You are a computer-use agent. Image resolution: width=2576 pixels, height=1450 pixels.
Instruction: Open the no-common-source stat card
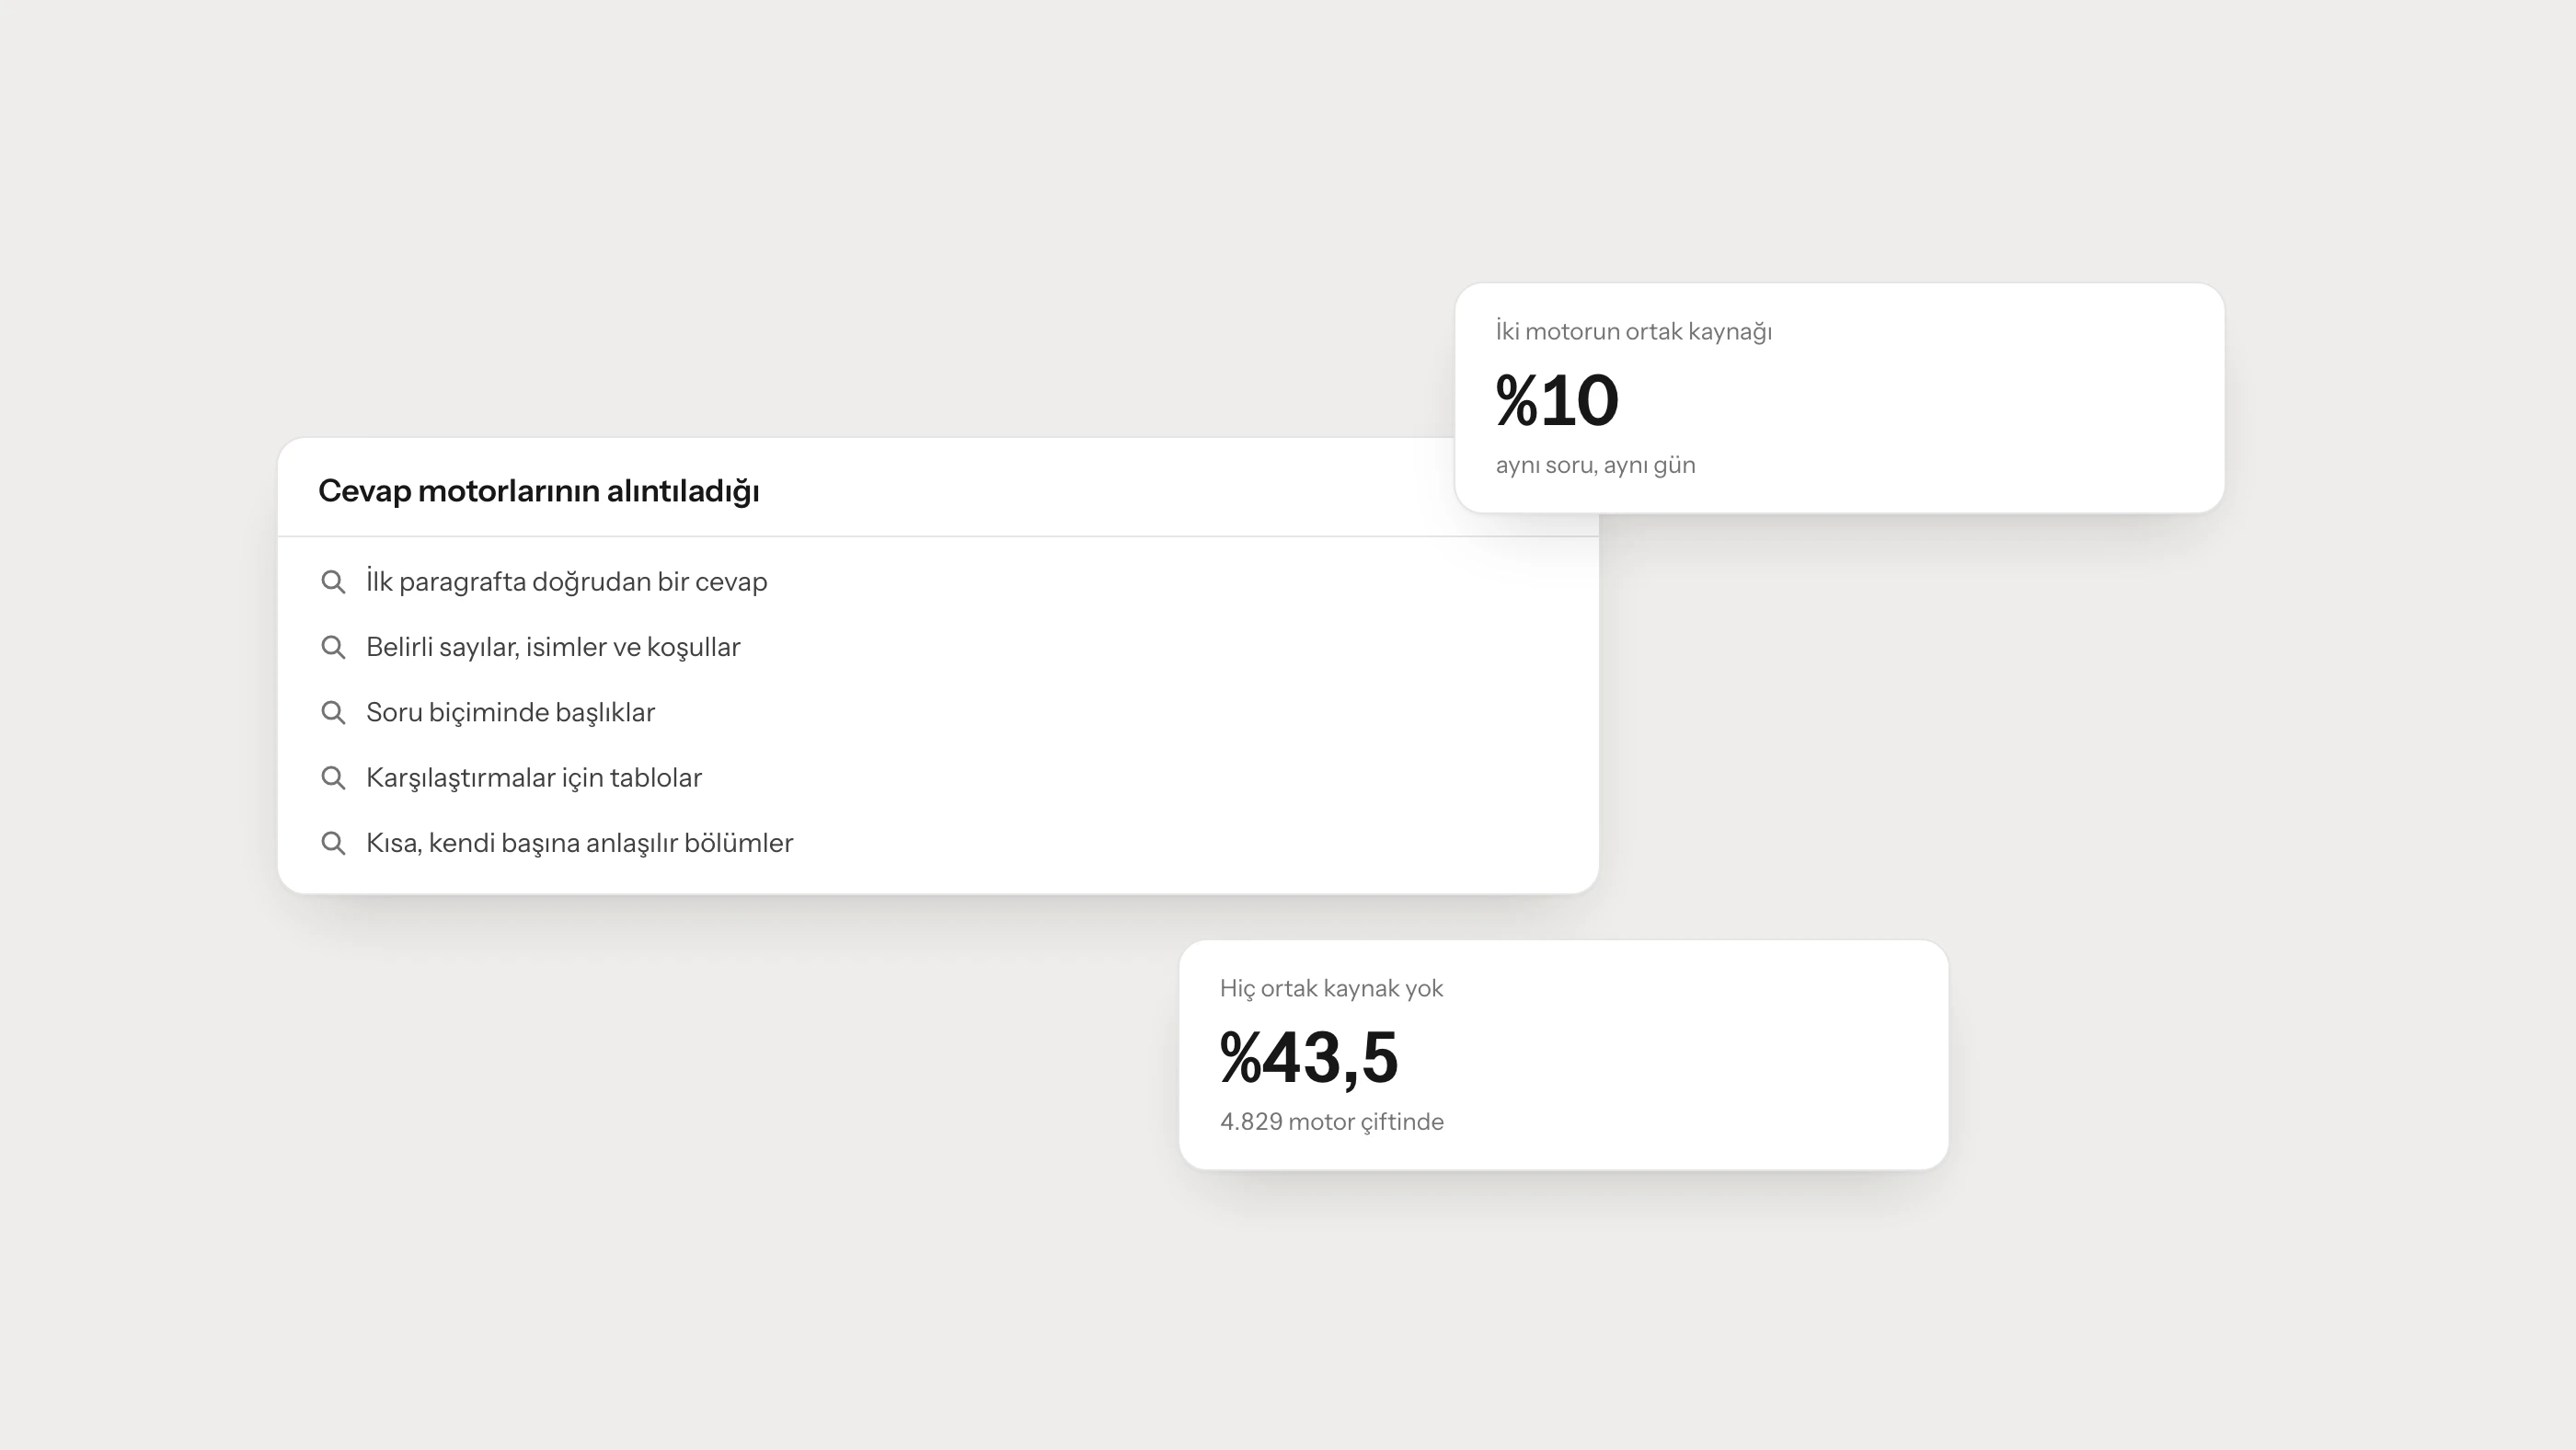(x=1563, y=1055)
